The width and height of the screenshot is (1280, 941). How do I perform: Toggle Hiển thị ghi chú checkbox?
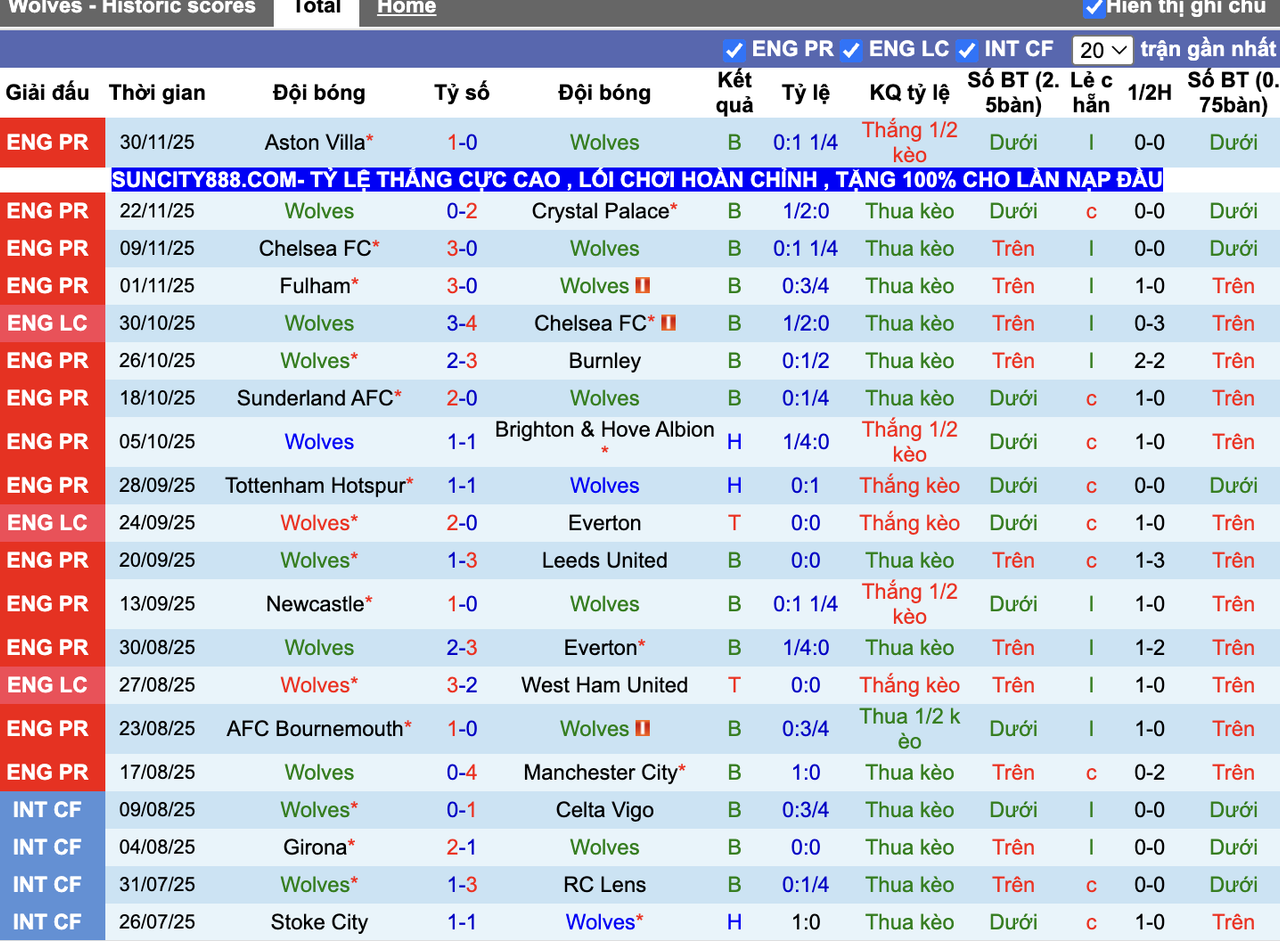(1094, 7)
